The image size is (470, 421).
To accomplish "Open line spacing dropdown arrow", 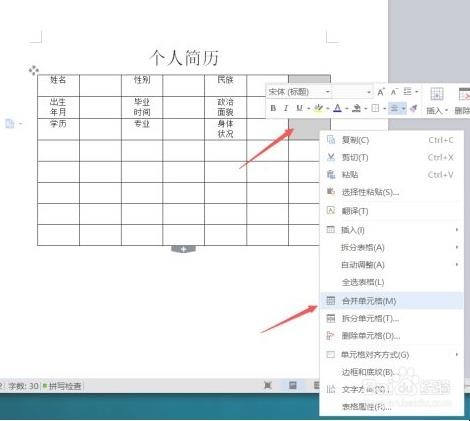I will coord(416,92).
